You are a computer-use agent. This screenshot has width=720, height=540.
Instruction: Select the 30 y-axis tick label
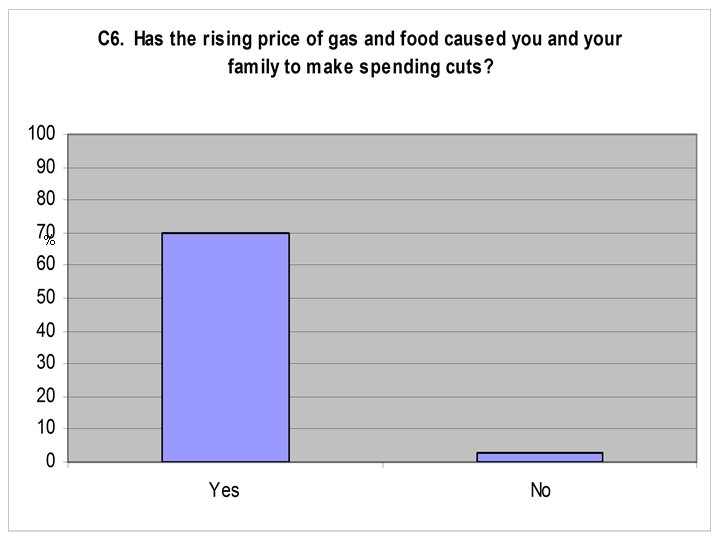click(x=45, y=364)
